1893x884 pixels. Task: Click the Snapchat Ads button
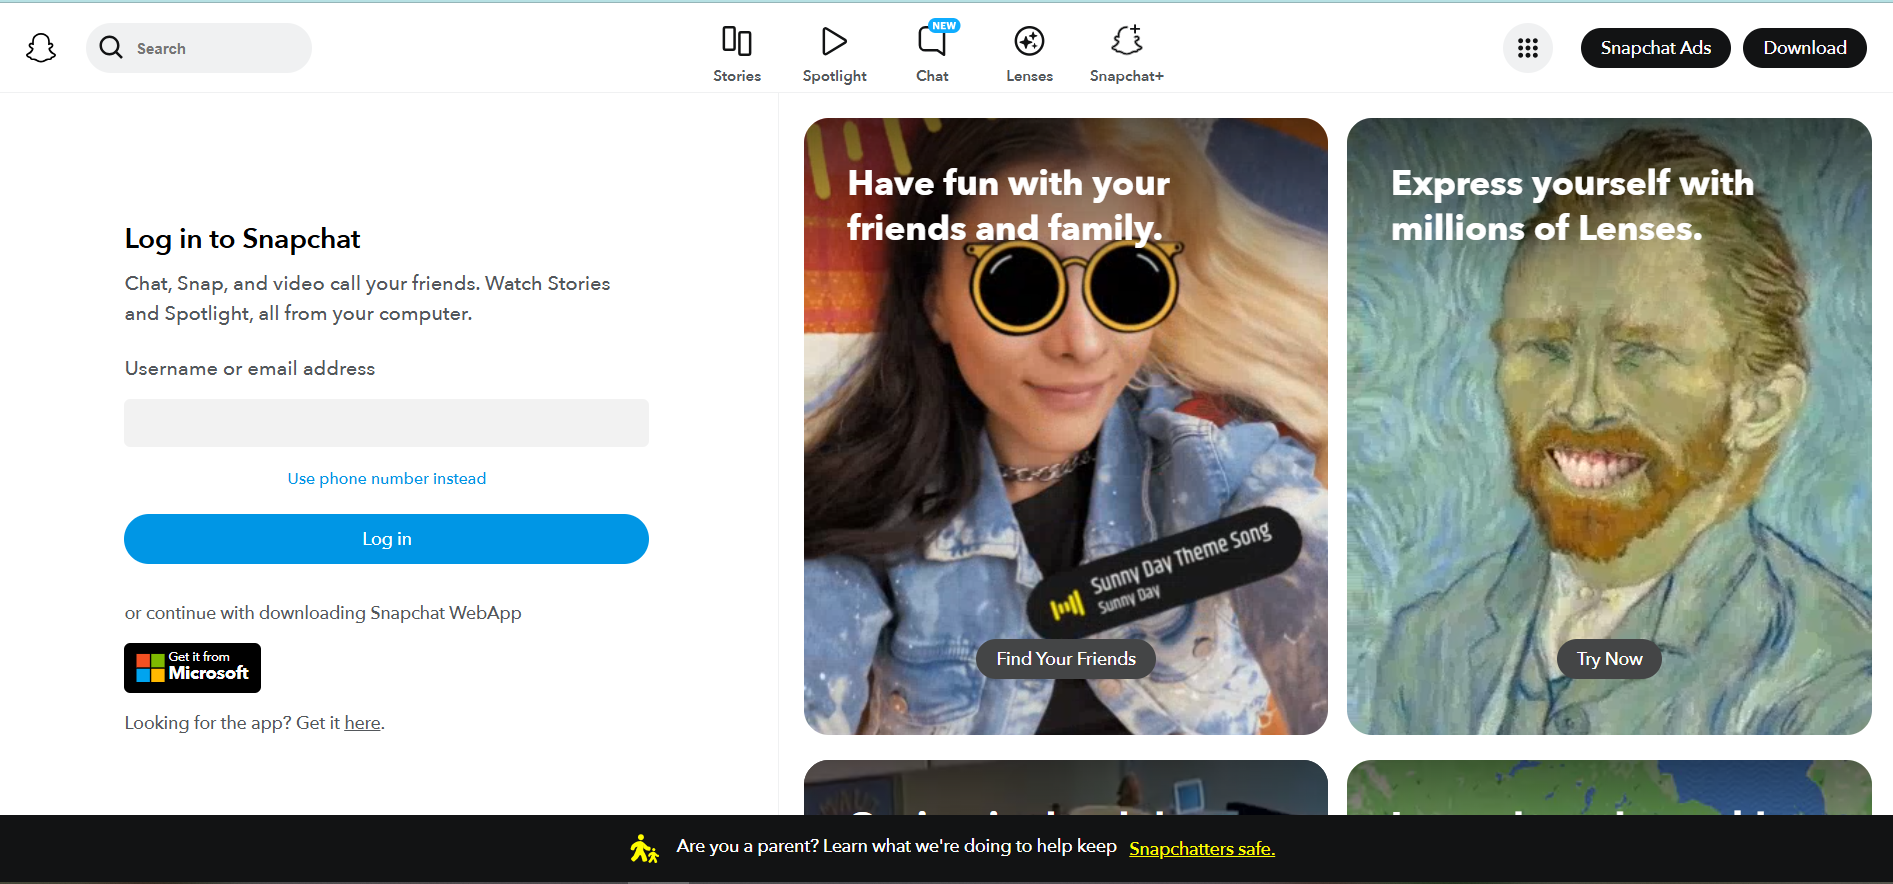1656,48
